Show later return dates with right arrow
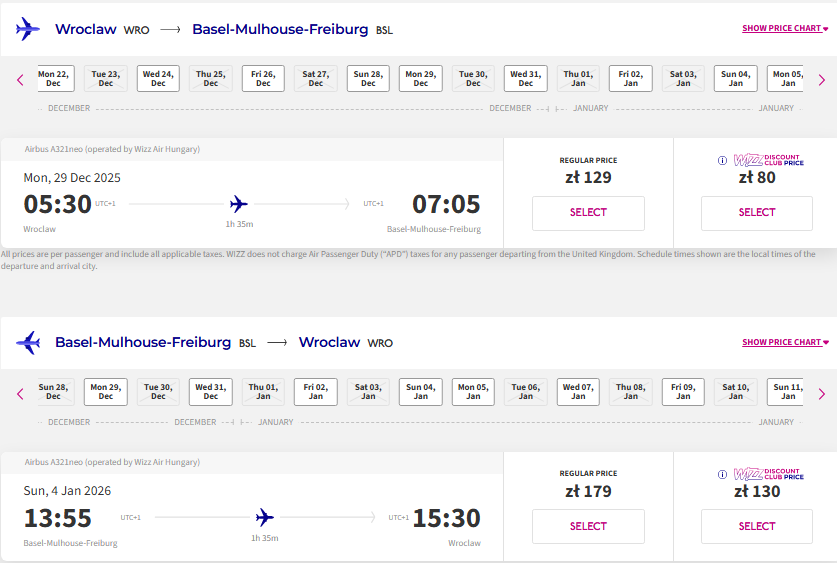Screen dimensions: 837x563 click(x=822, y=394)
